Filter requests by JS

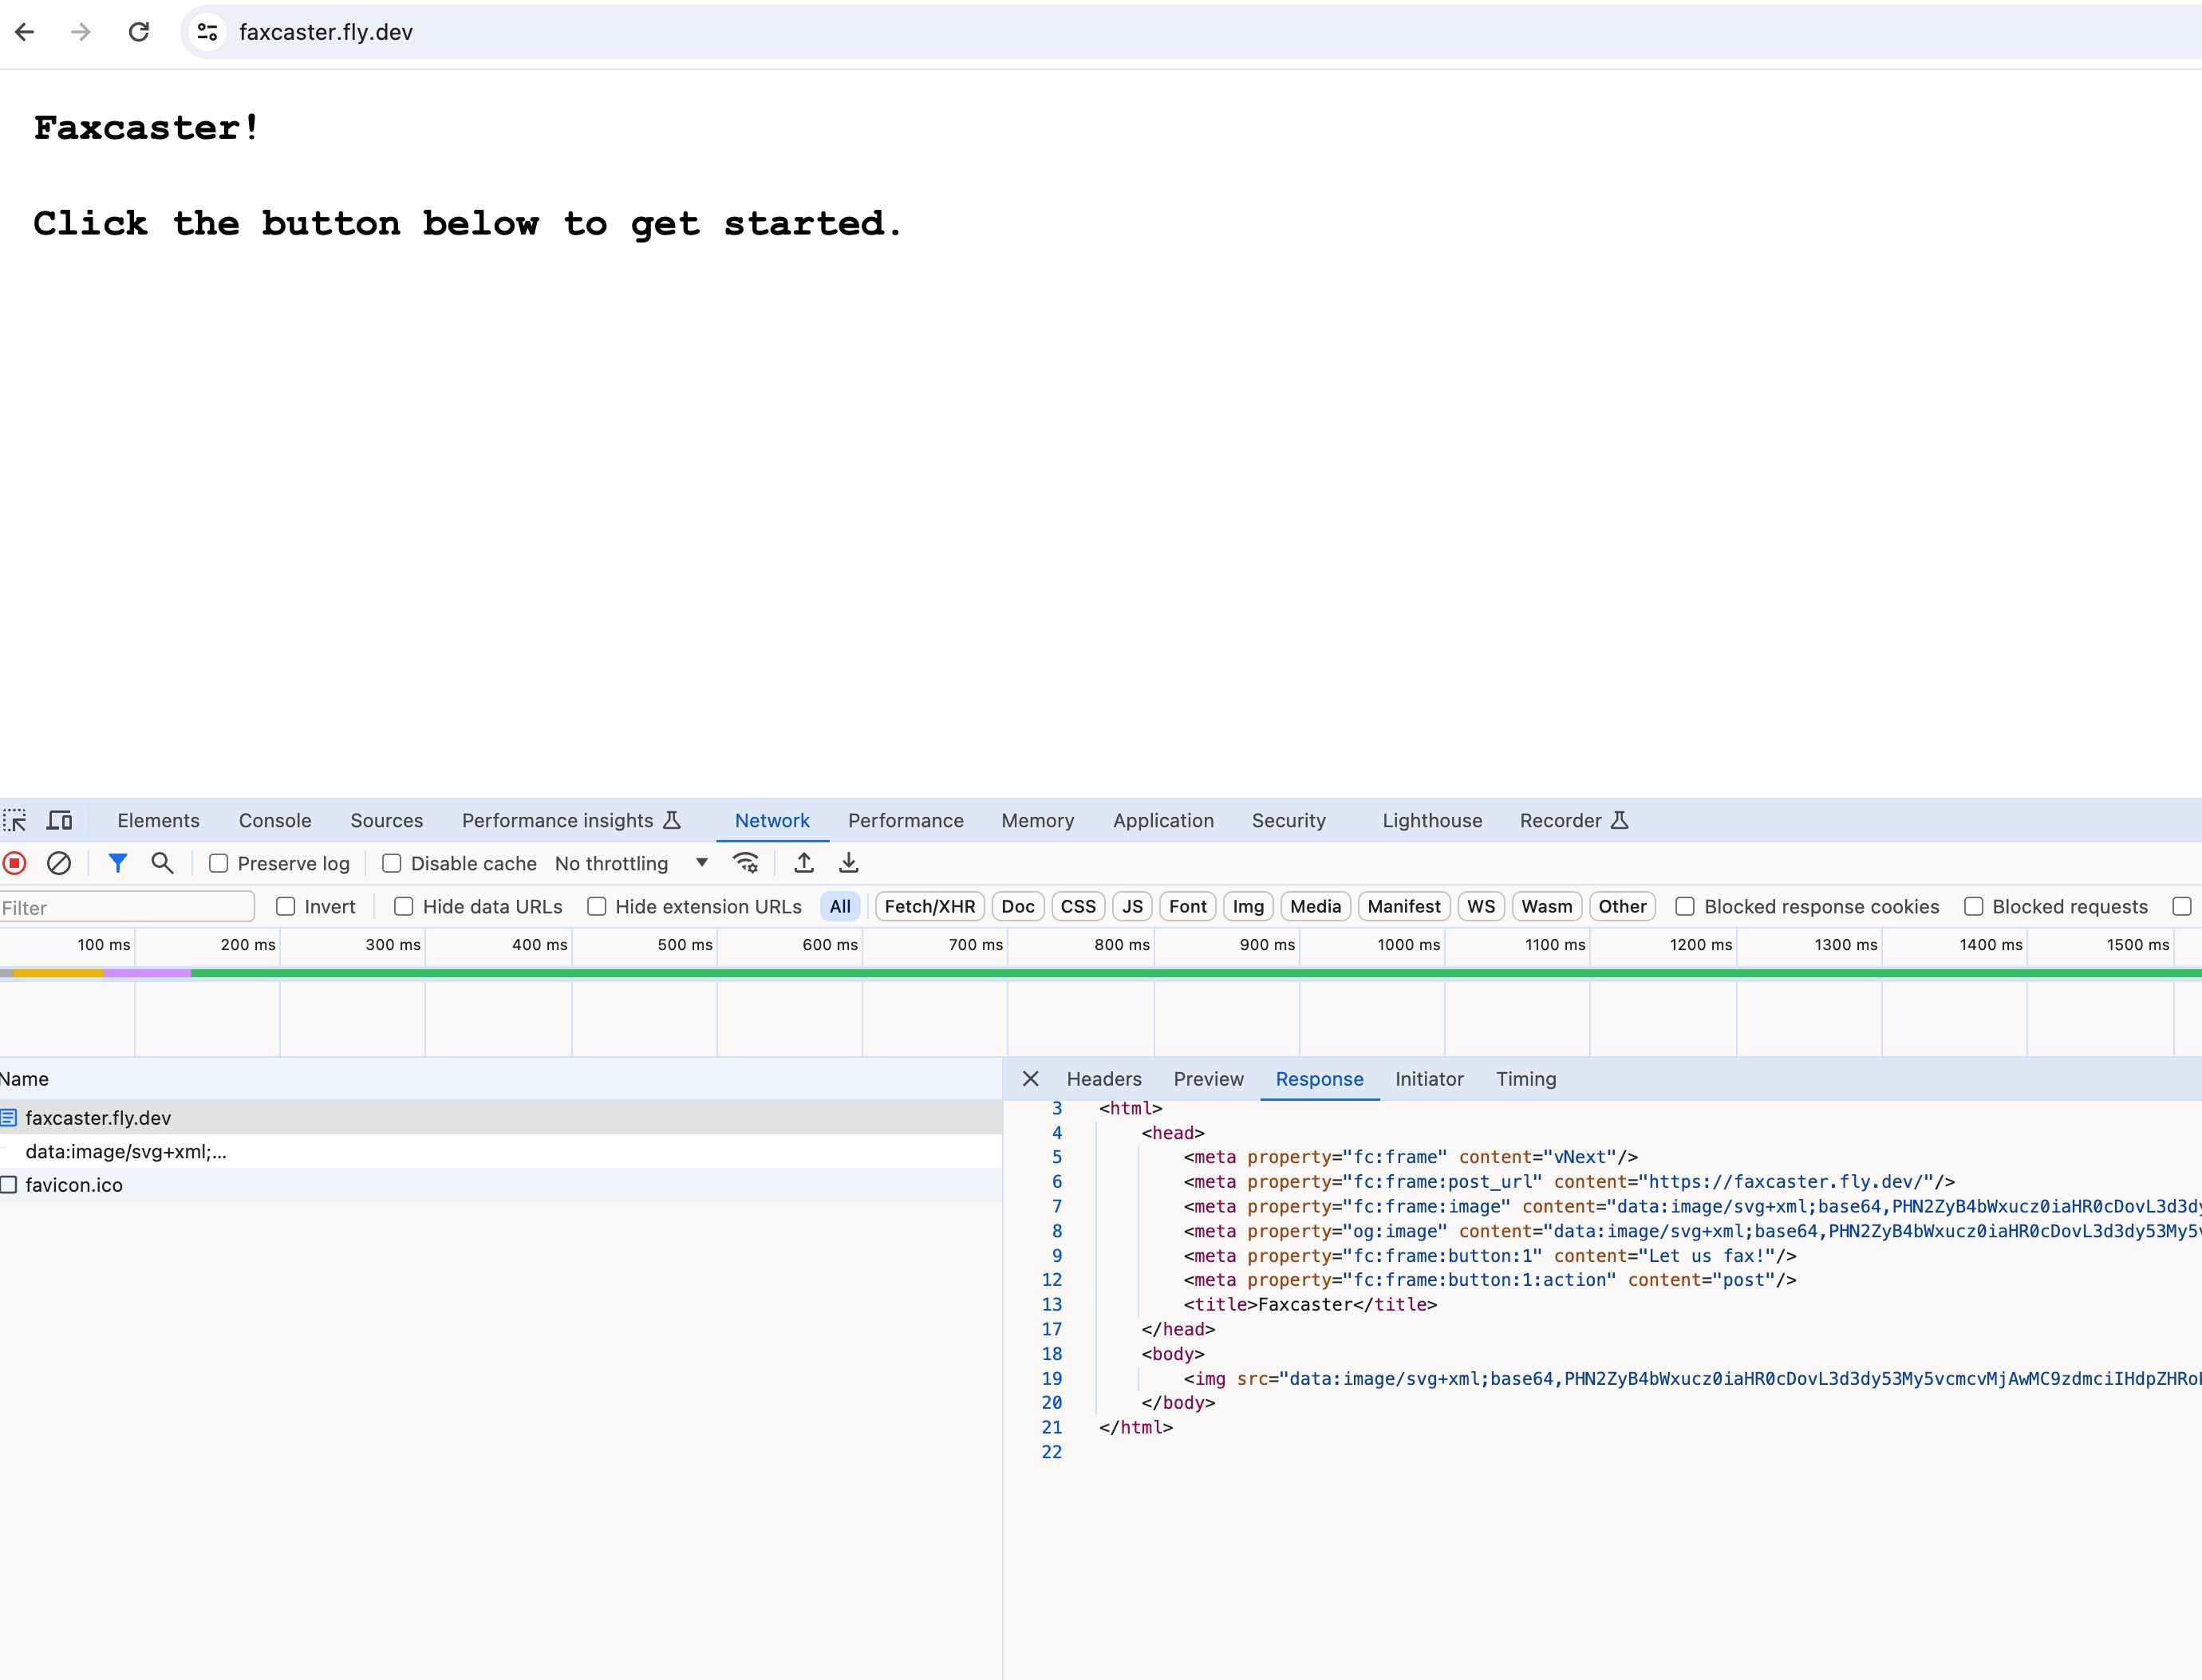click(1132, 906)
